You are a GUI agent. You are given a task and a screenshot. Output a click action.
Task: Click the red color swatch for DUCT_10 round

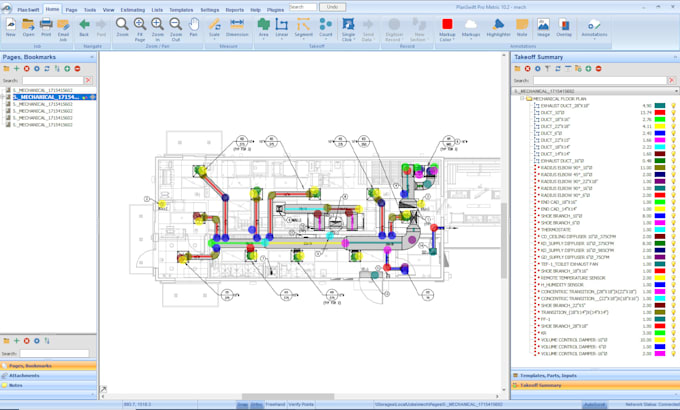pyautogui.click(x=660, y=112)
